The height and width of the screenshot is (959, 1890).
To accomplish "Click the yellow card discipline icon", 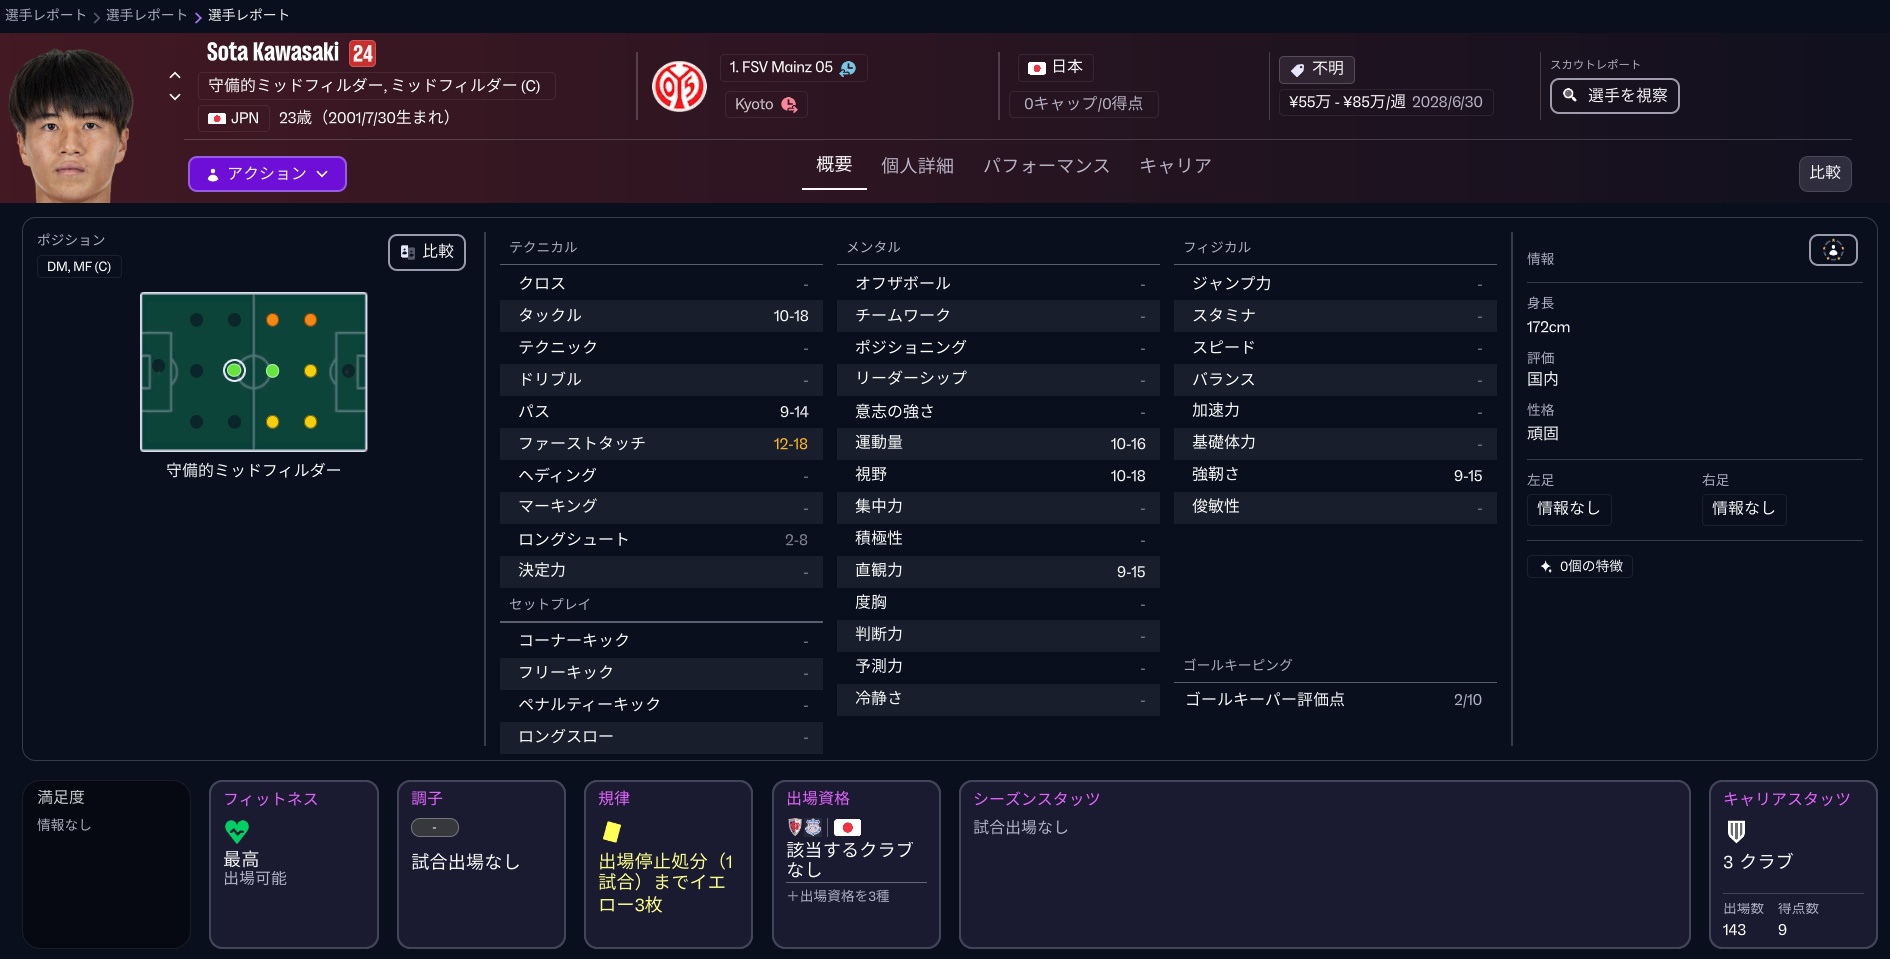I will pos(611,830).
